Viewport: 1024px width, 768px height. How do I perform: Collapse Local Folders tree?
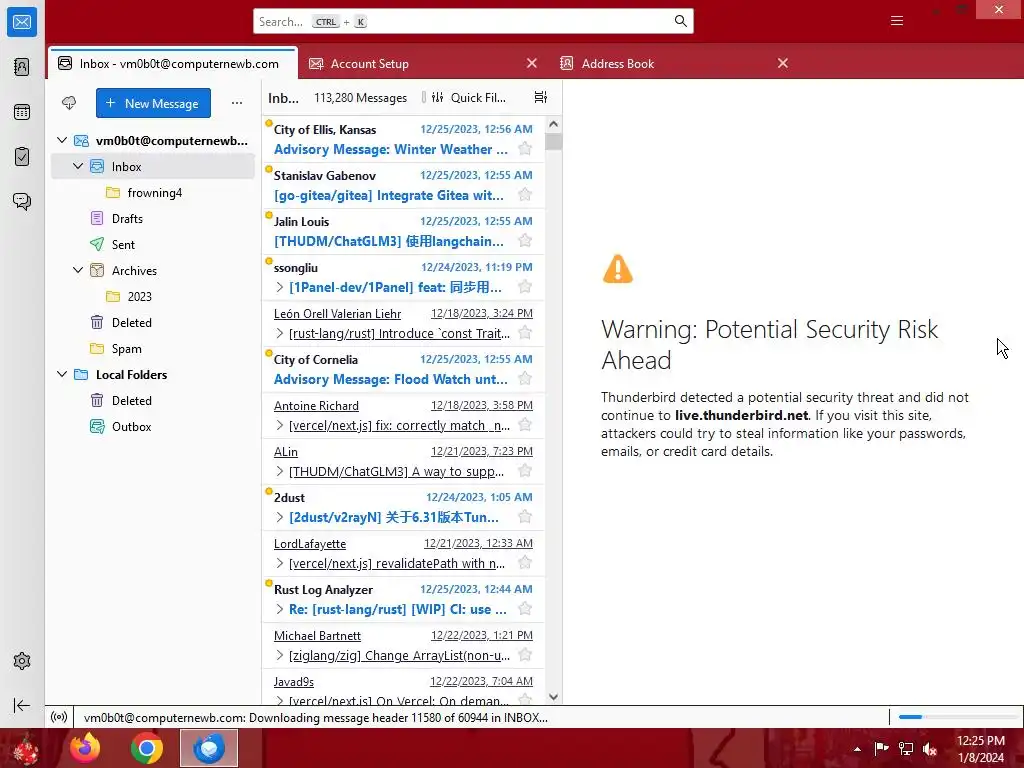pos(62,374)
